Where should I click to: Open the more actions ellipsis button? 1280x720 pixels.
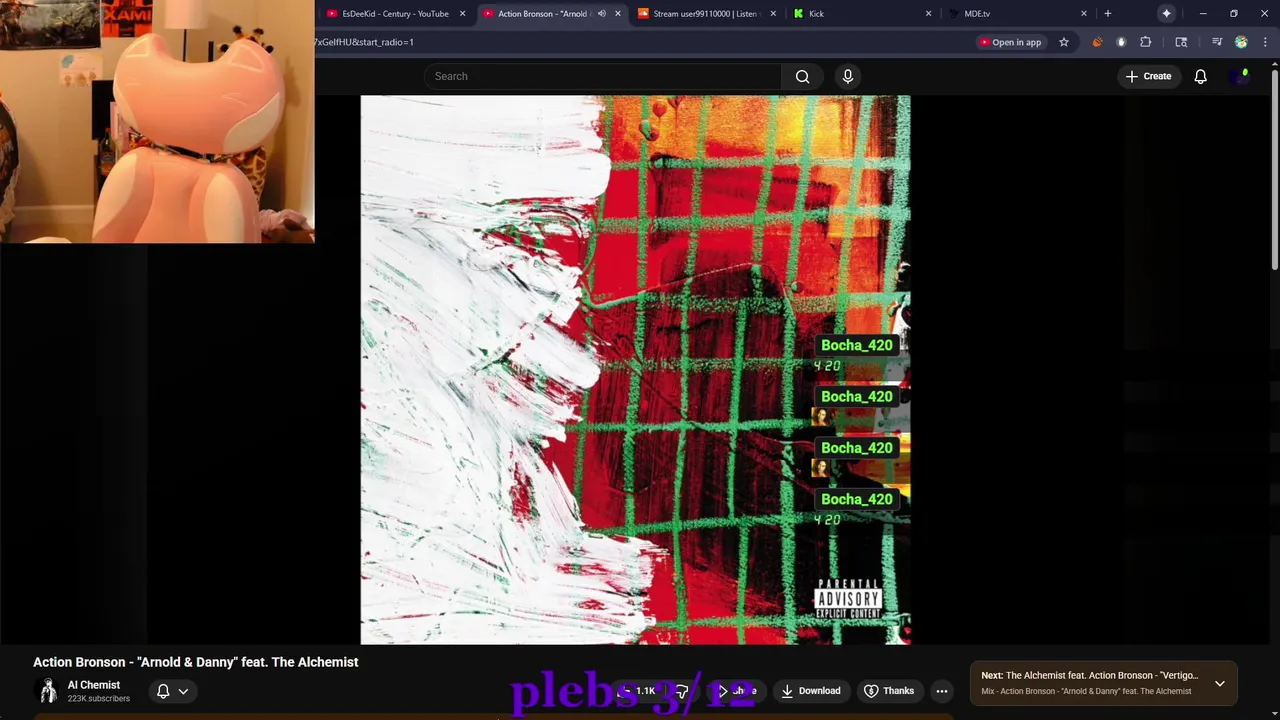pyautogui.click(x=941, y=691)
